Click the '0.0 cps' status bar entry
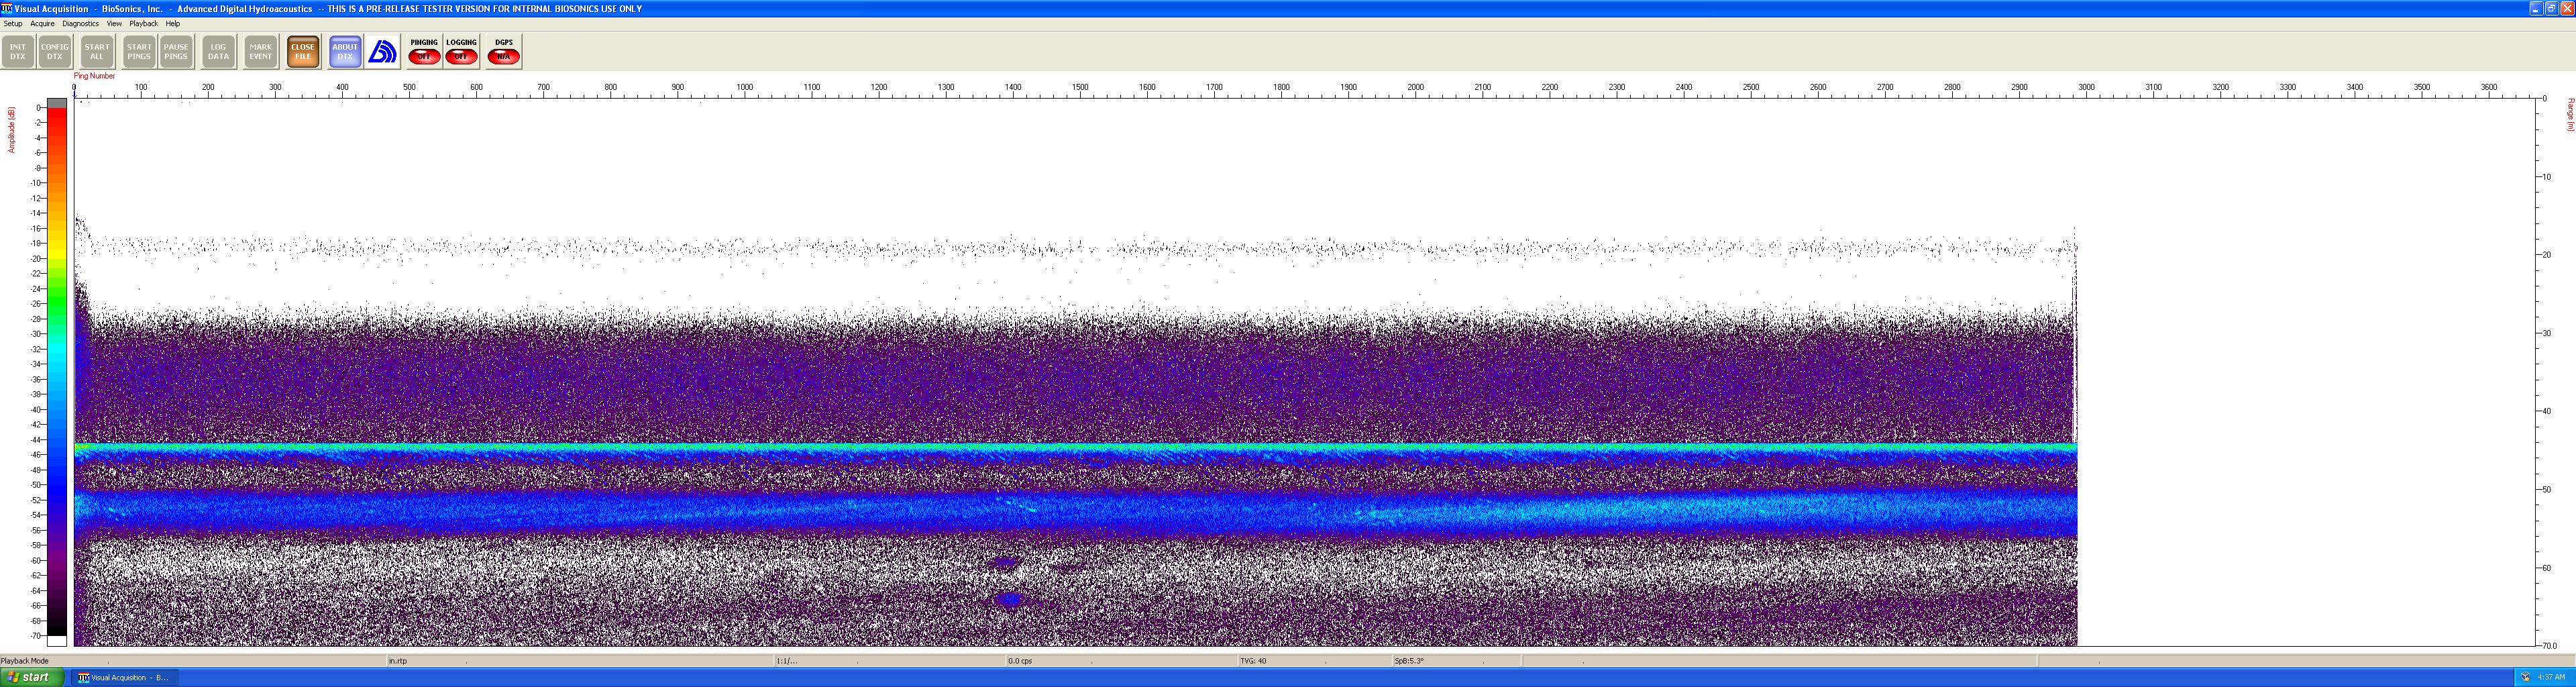The width and height of the screenshot is (2576, 687). tap(1020, 661)
